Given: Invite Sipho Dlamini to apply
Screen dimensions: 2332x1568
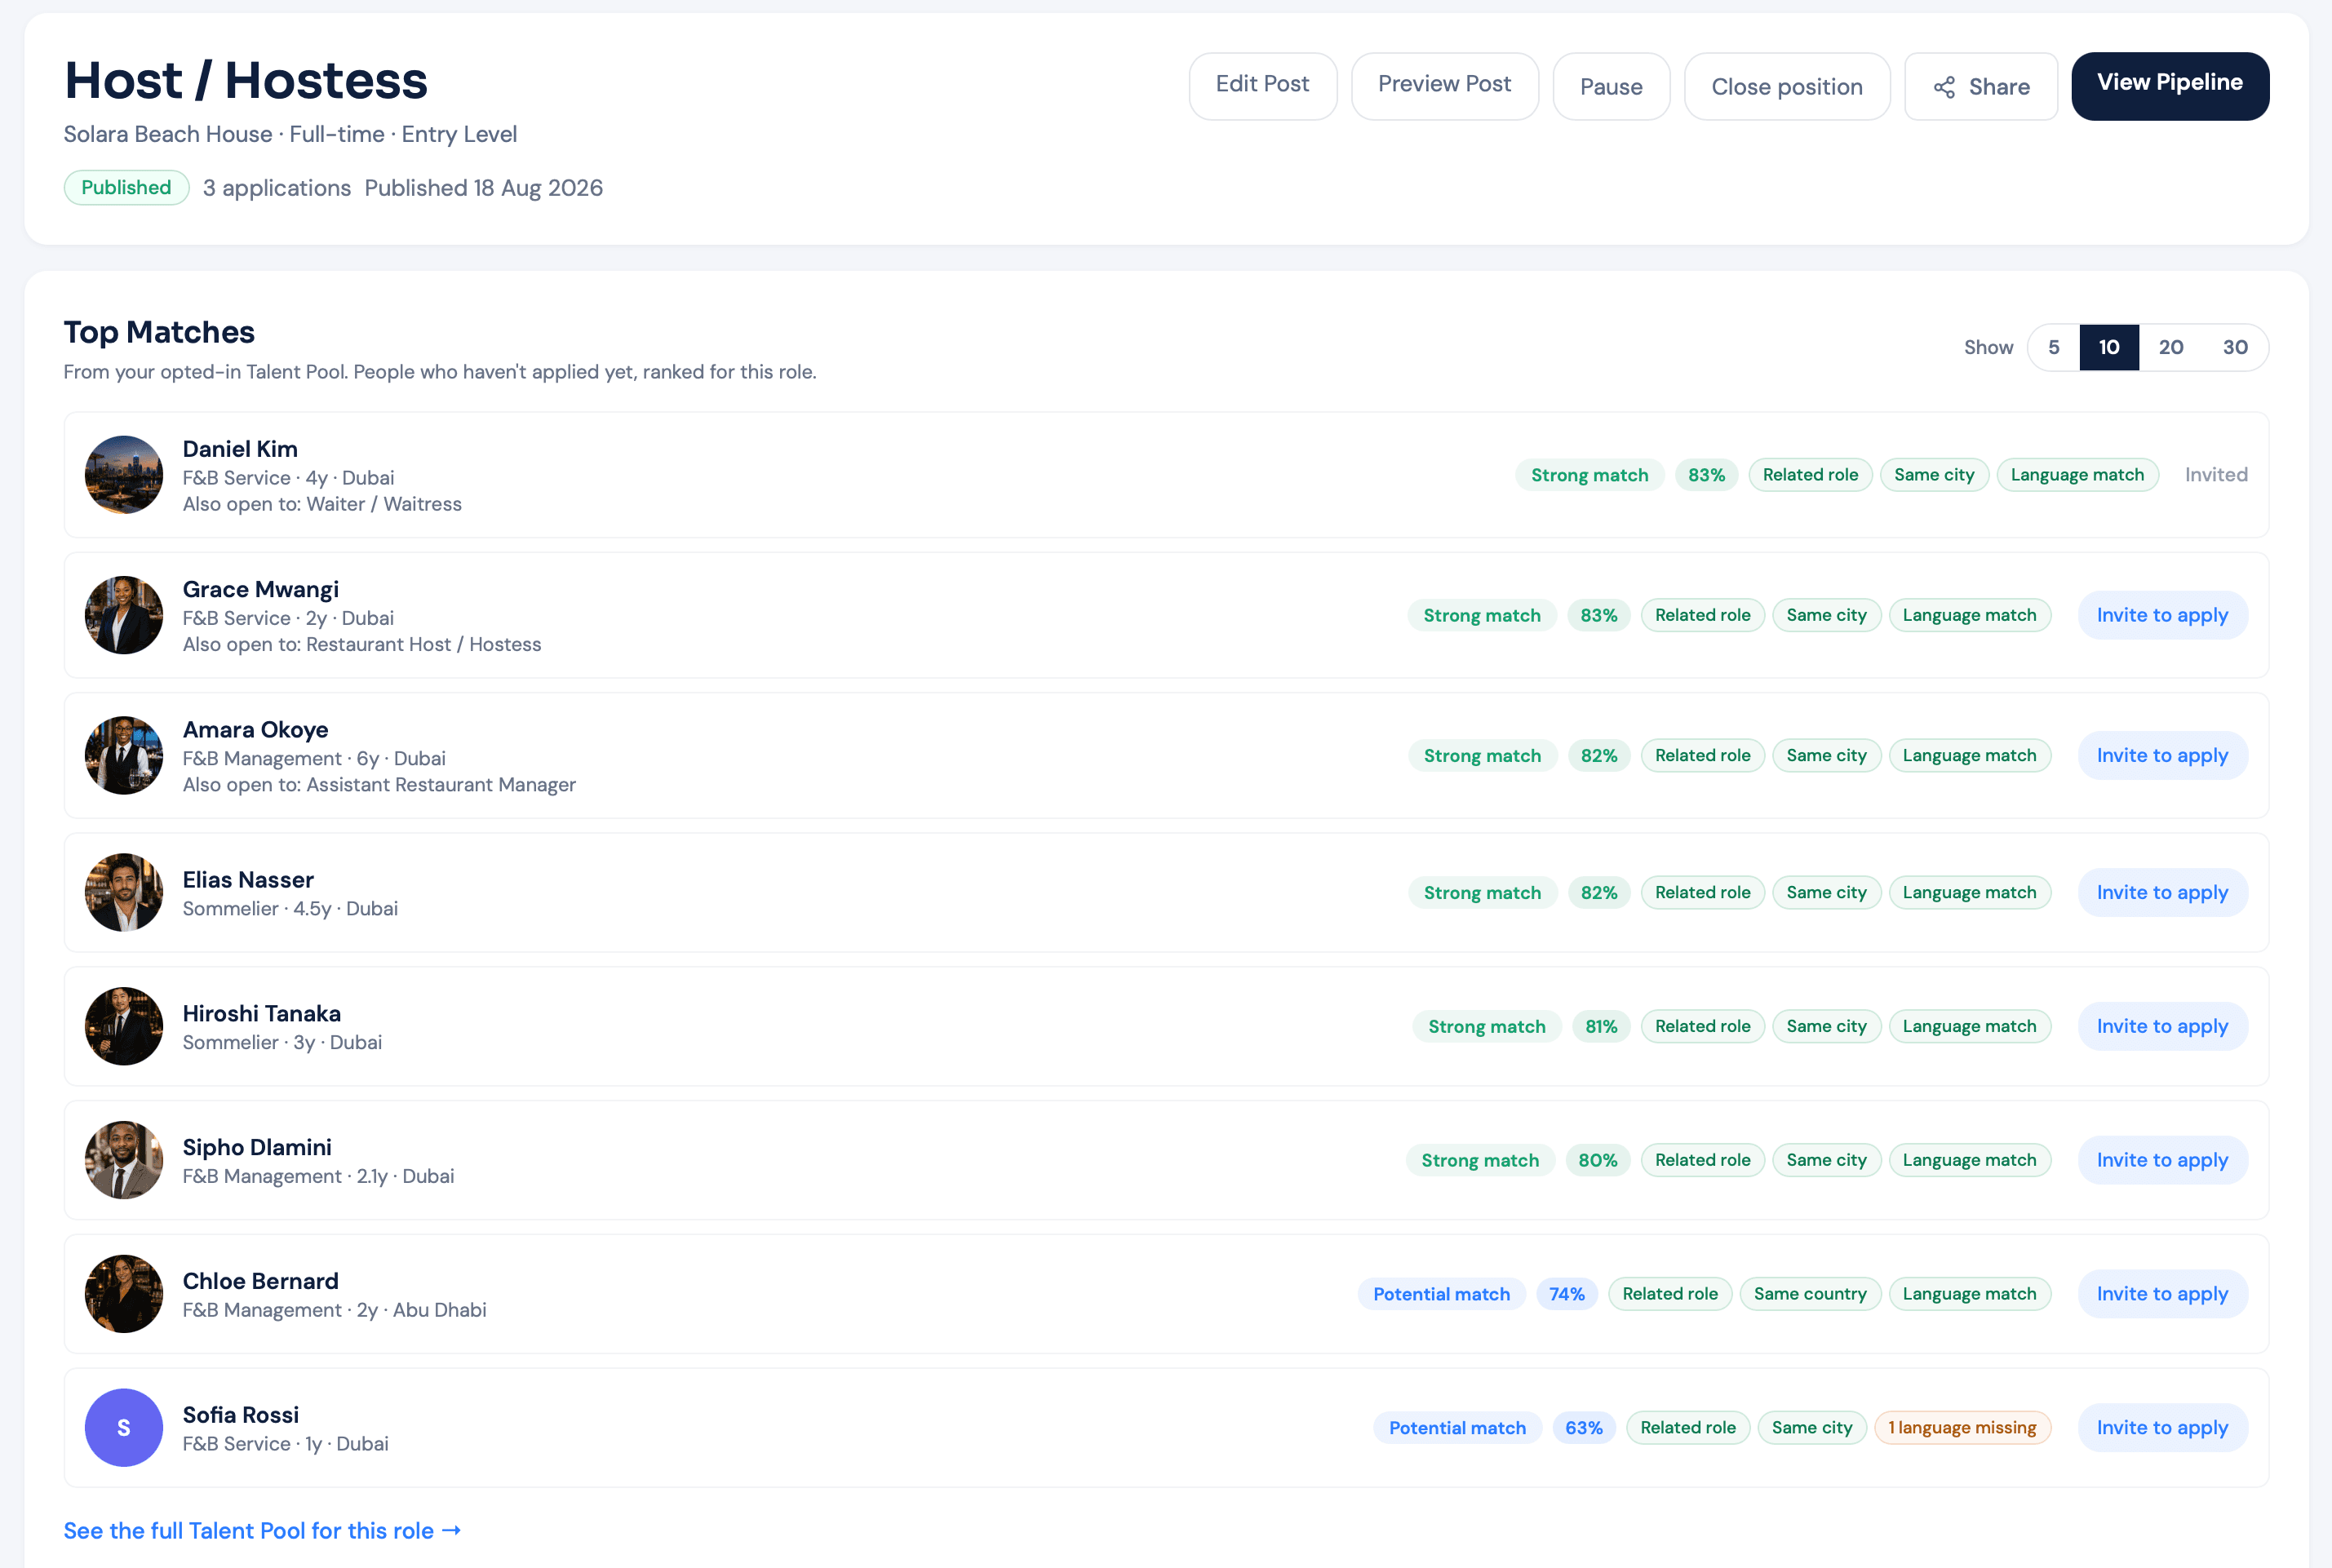Looking at the screenshot, I should point(2162,1161).
